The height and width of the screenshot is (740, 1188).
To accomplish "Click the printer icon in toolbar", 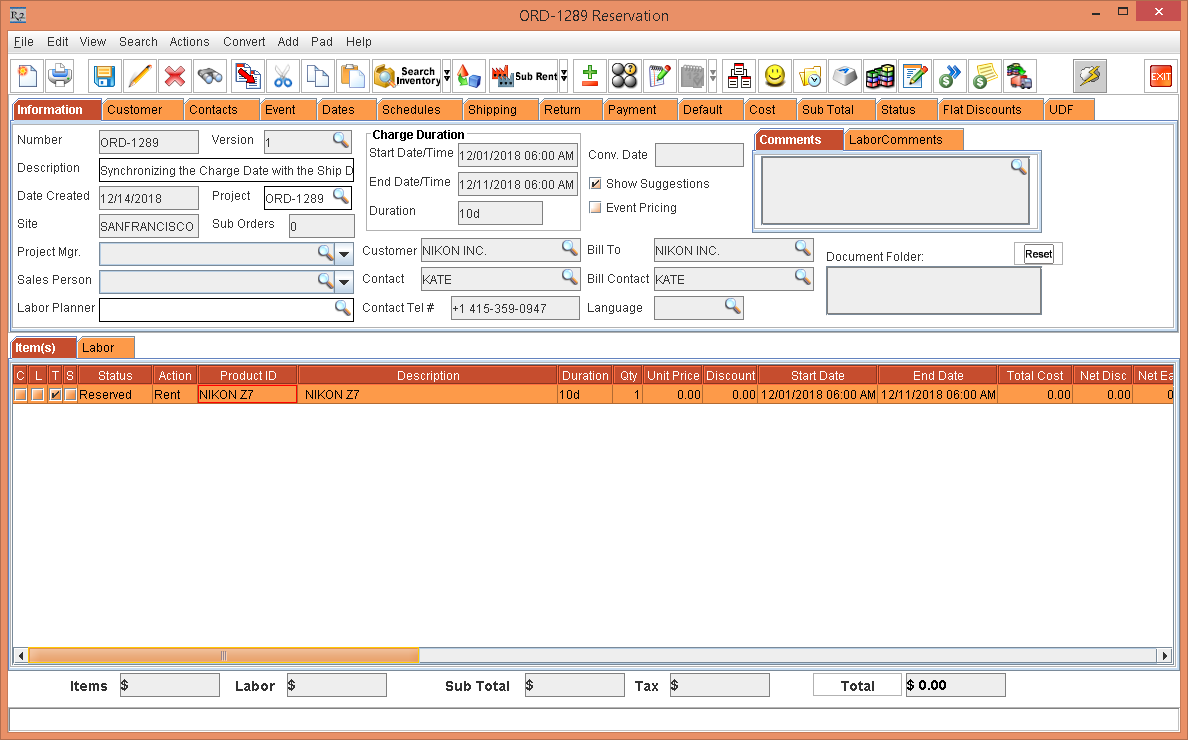I will (60, 76).
